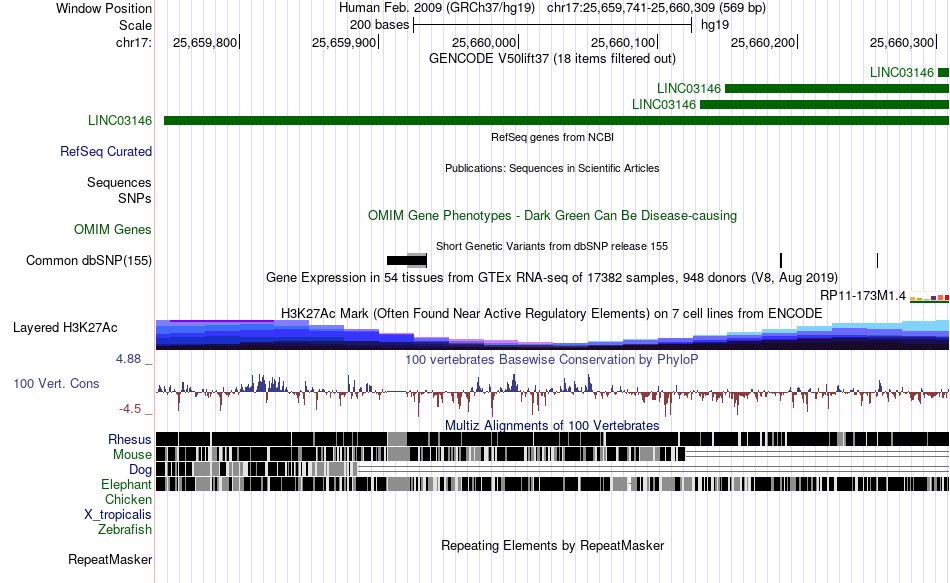The height and width of the screenshot is (583, 950).
Task: Click the Layered H3K27Ac track label
Action: [65, 328]
